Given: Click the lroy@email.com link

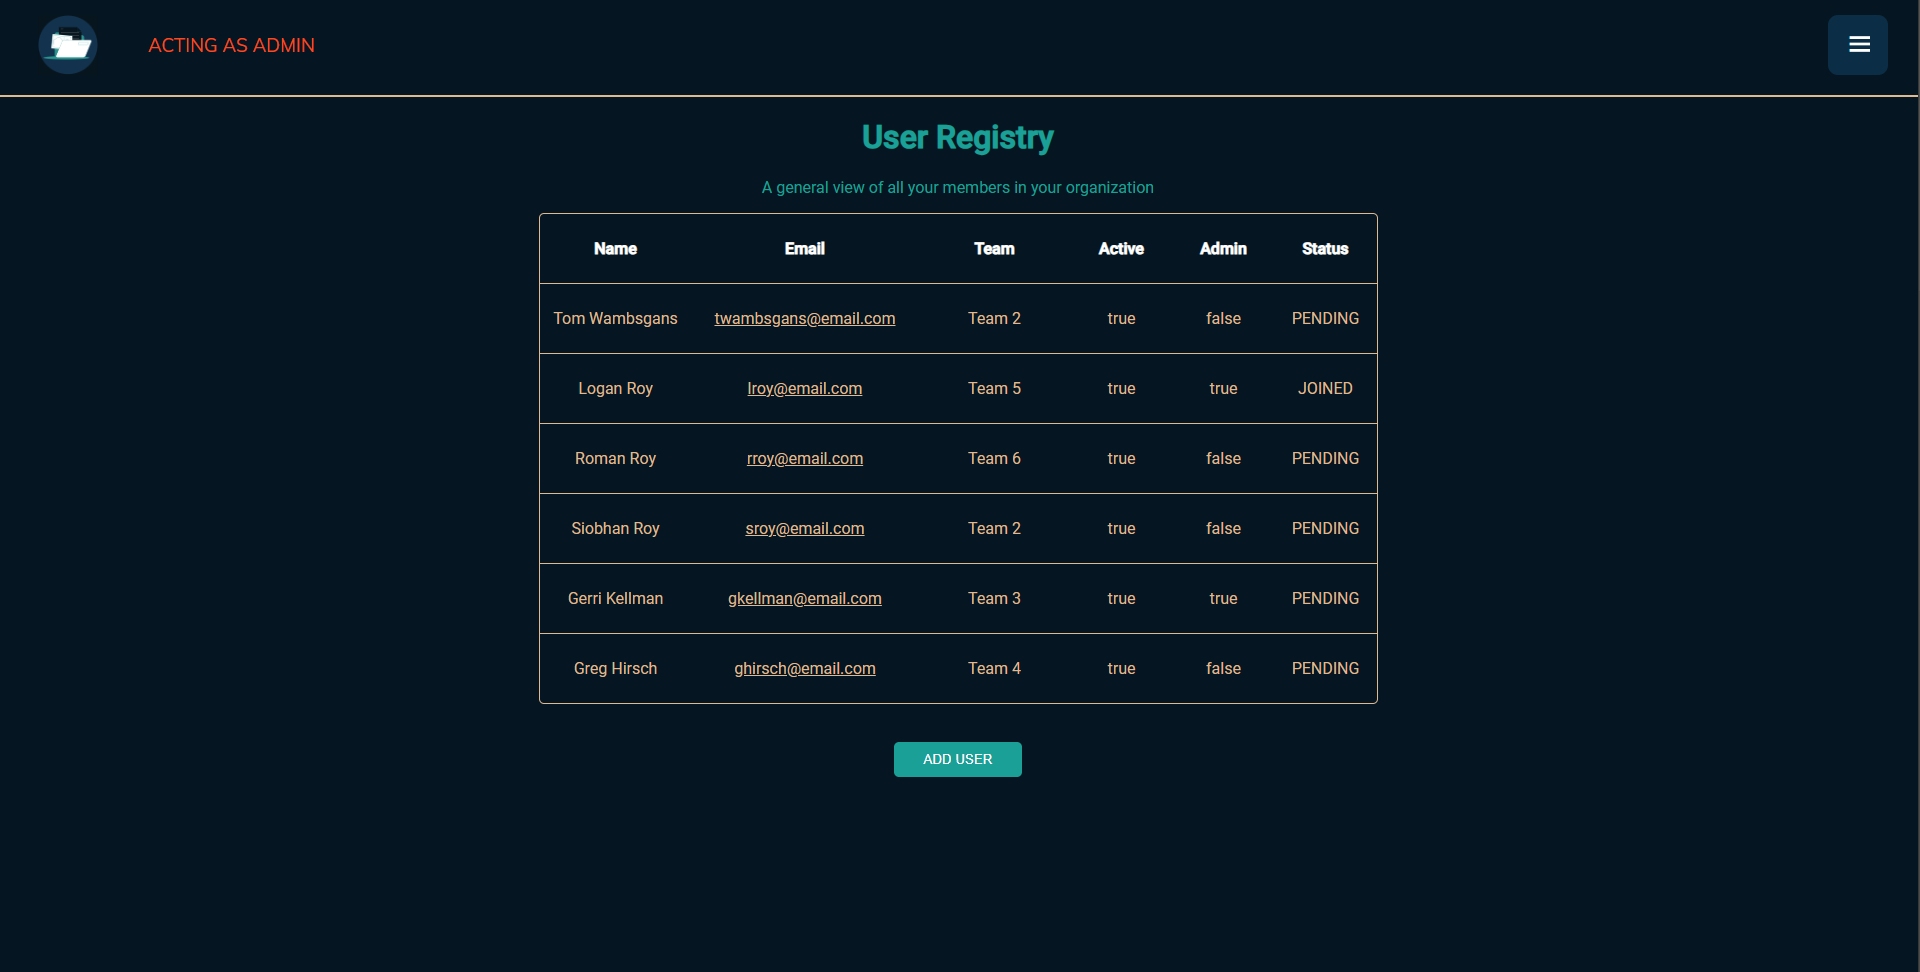Looking at the screenshot, I should (x=804, y=388).
